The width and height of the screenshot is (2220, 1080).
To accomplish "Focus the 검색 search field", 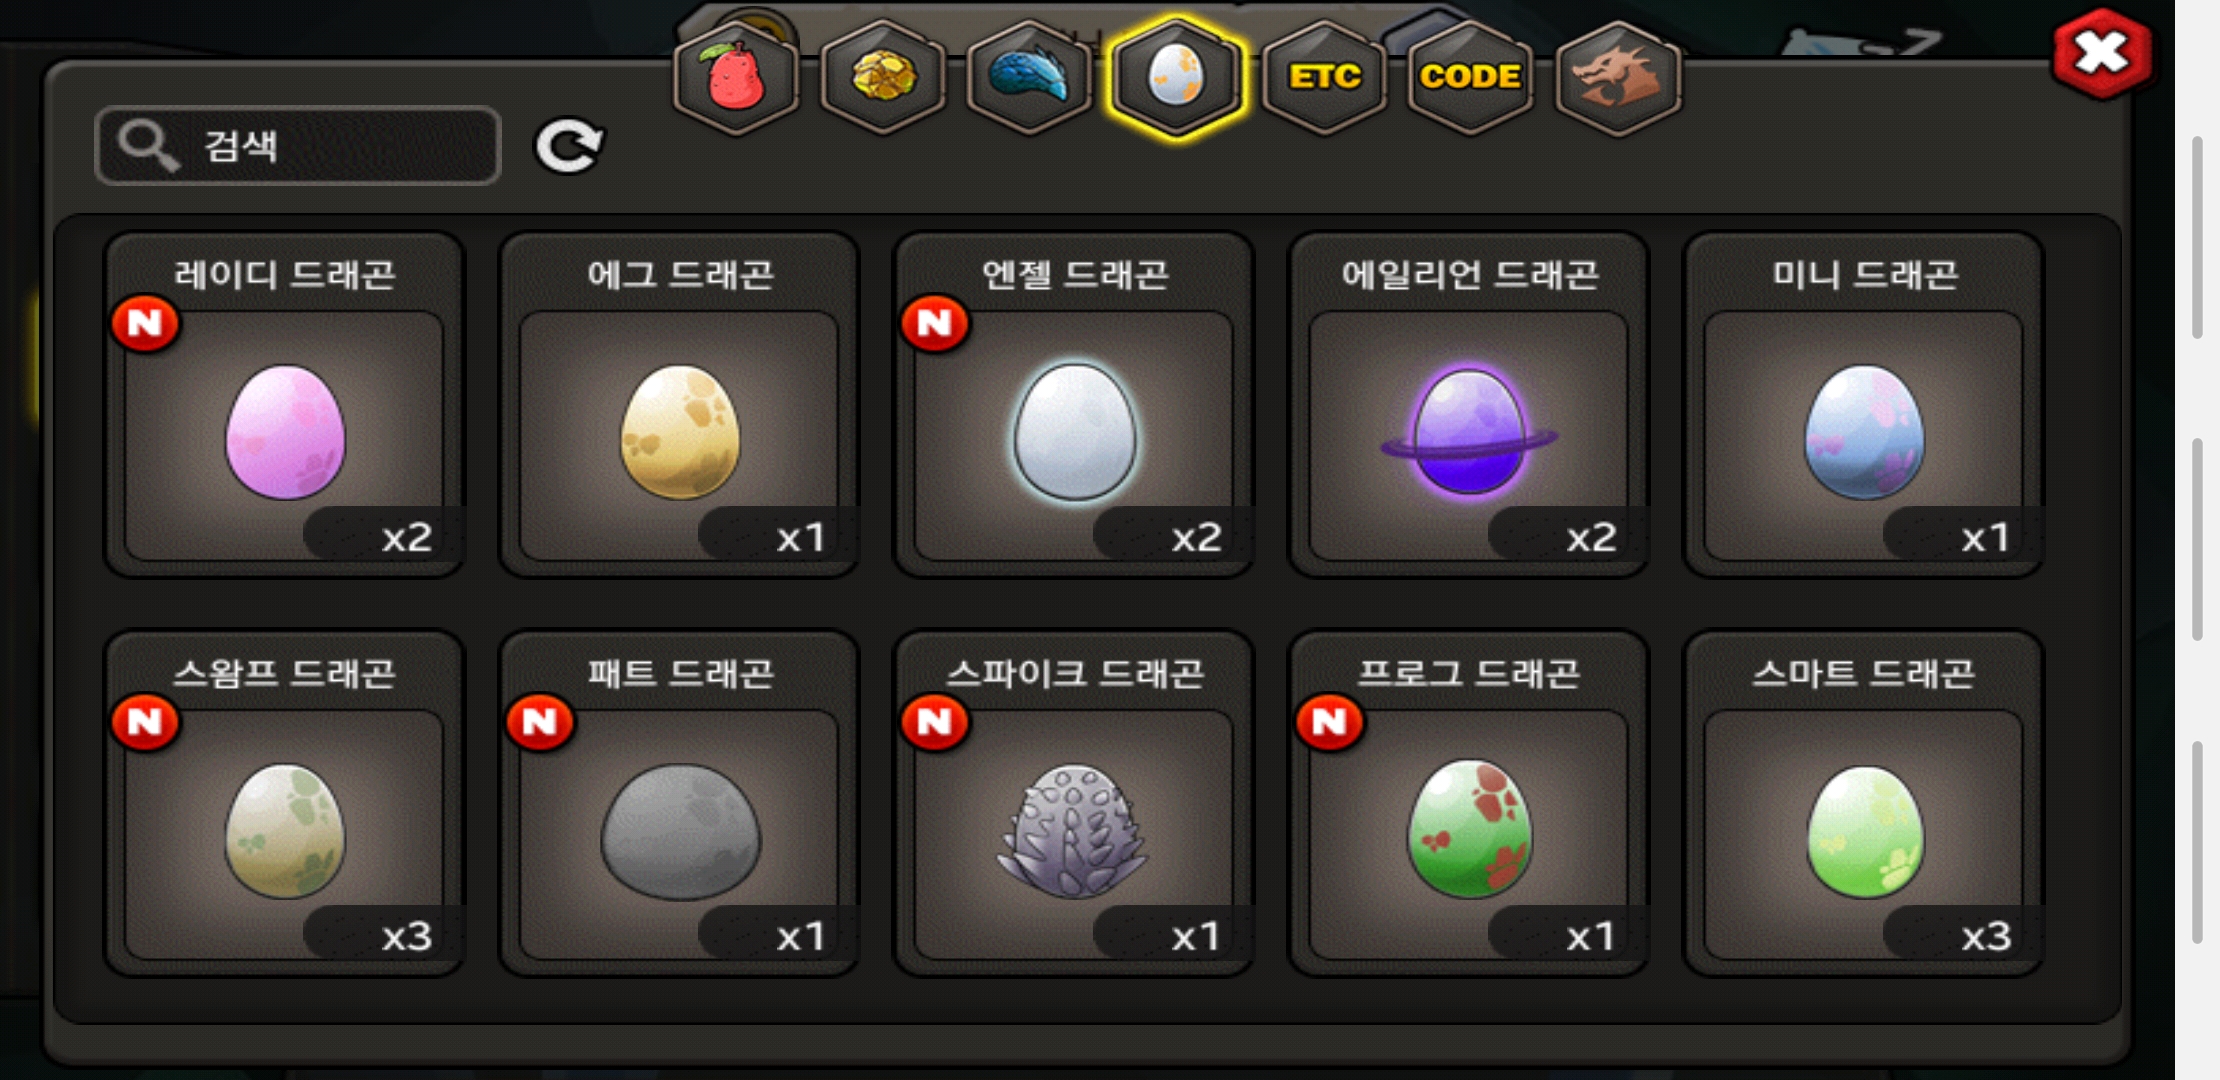I will [298, 146].
